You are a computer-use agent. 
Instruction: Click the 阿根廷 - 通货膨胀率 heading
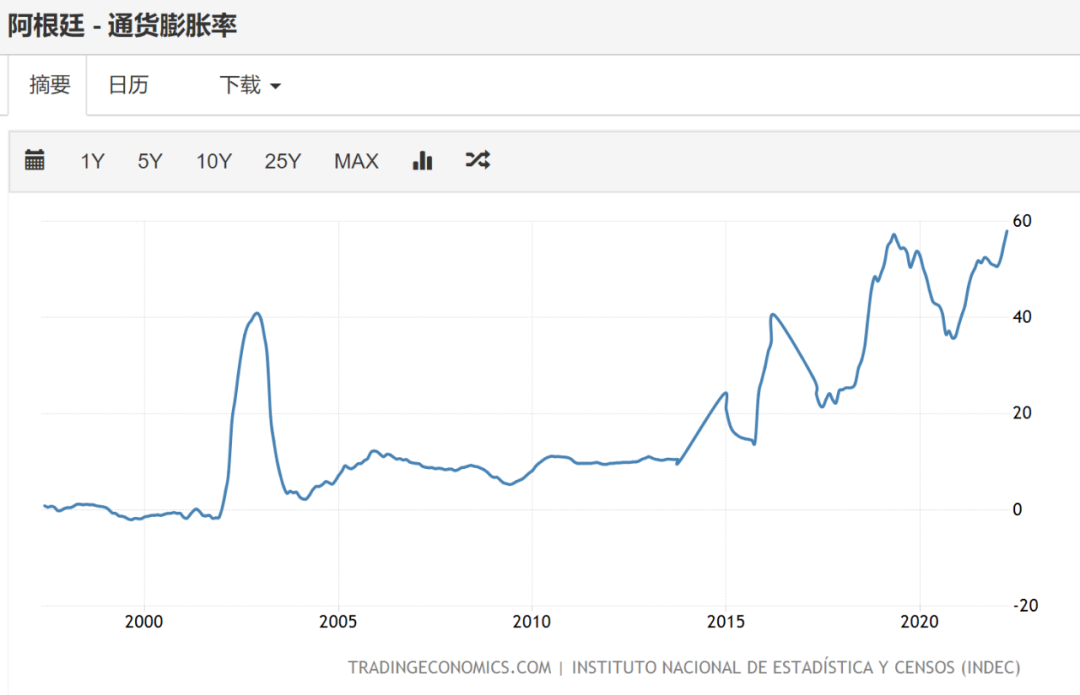(x=123, y=26)
